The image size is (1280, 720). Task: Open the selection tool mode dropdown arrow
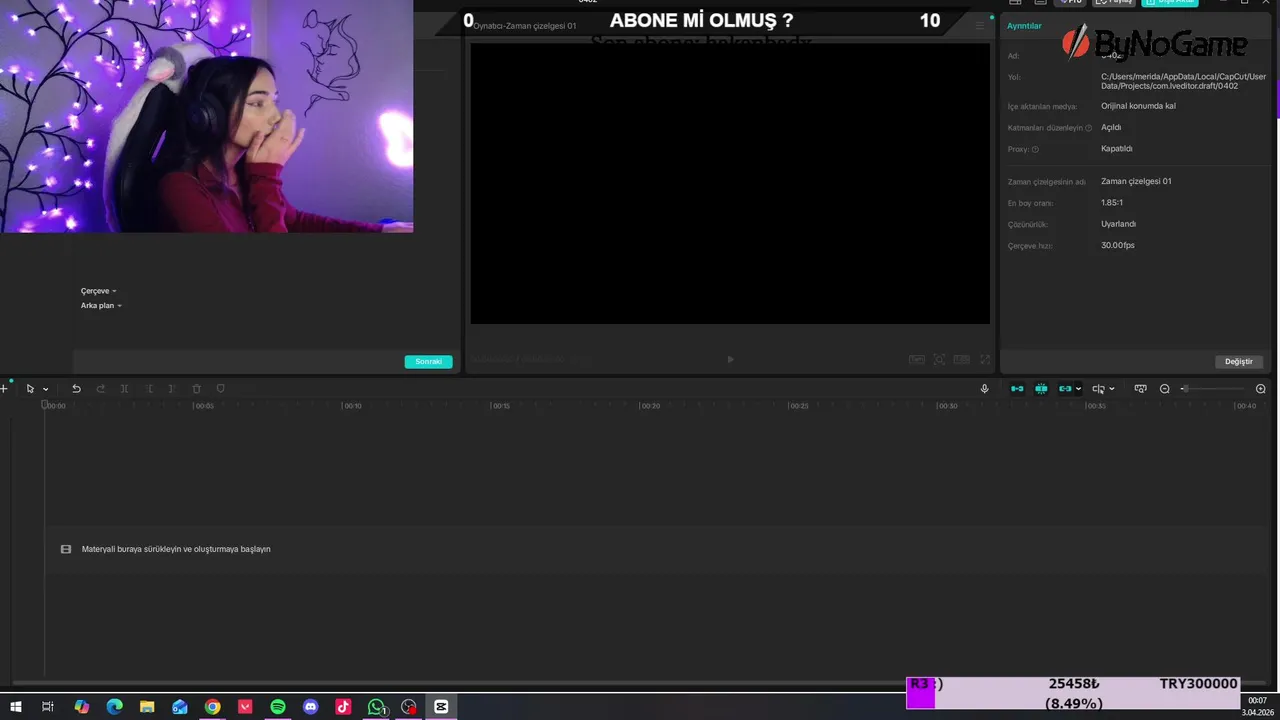coord(45,389)
